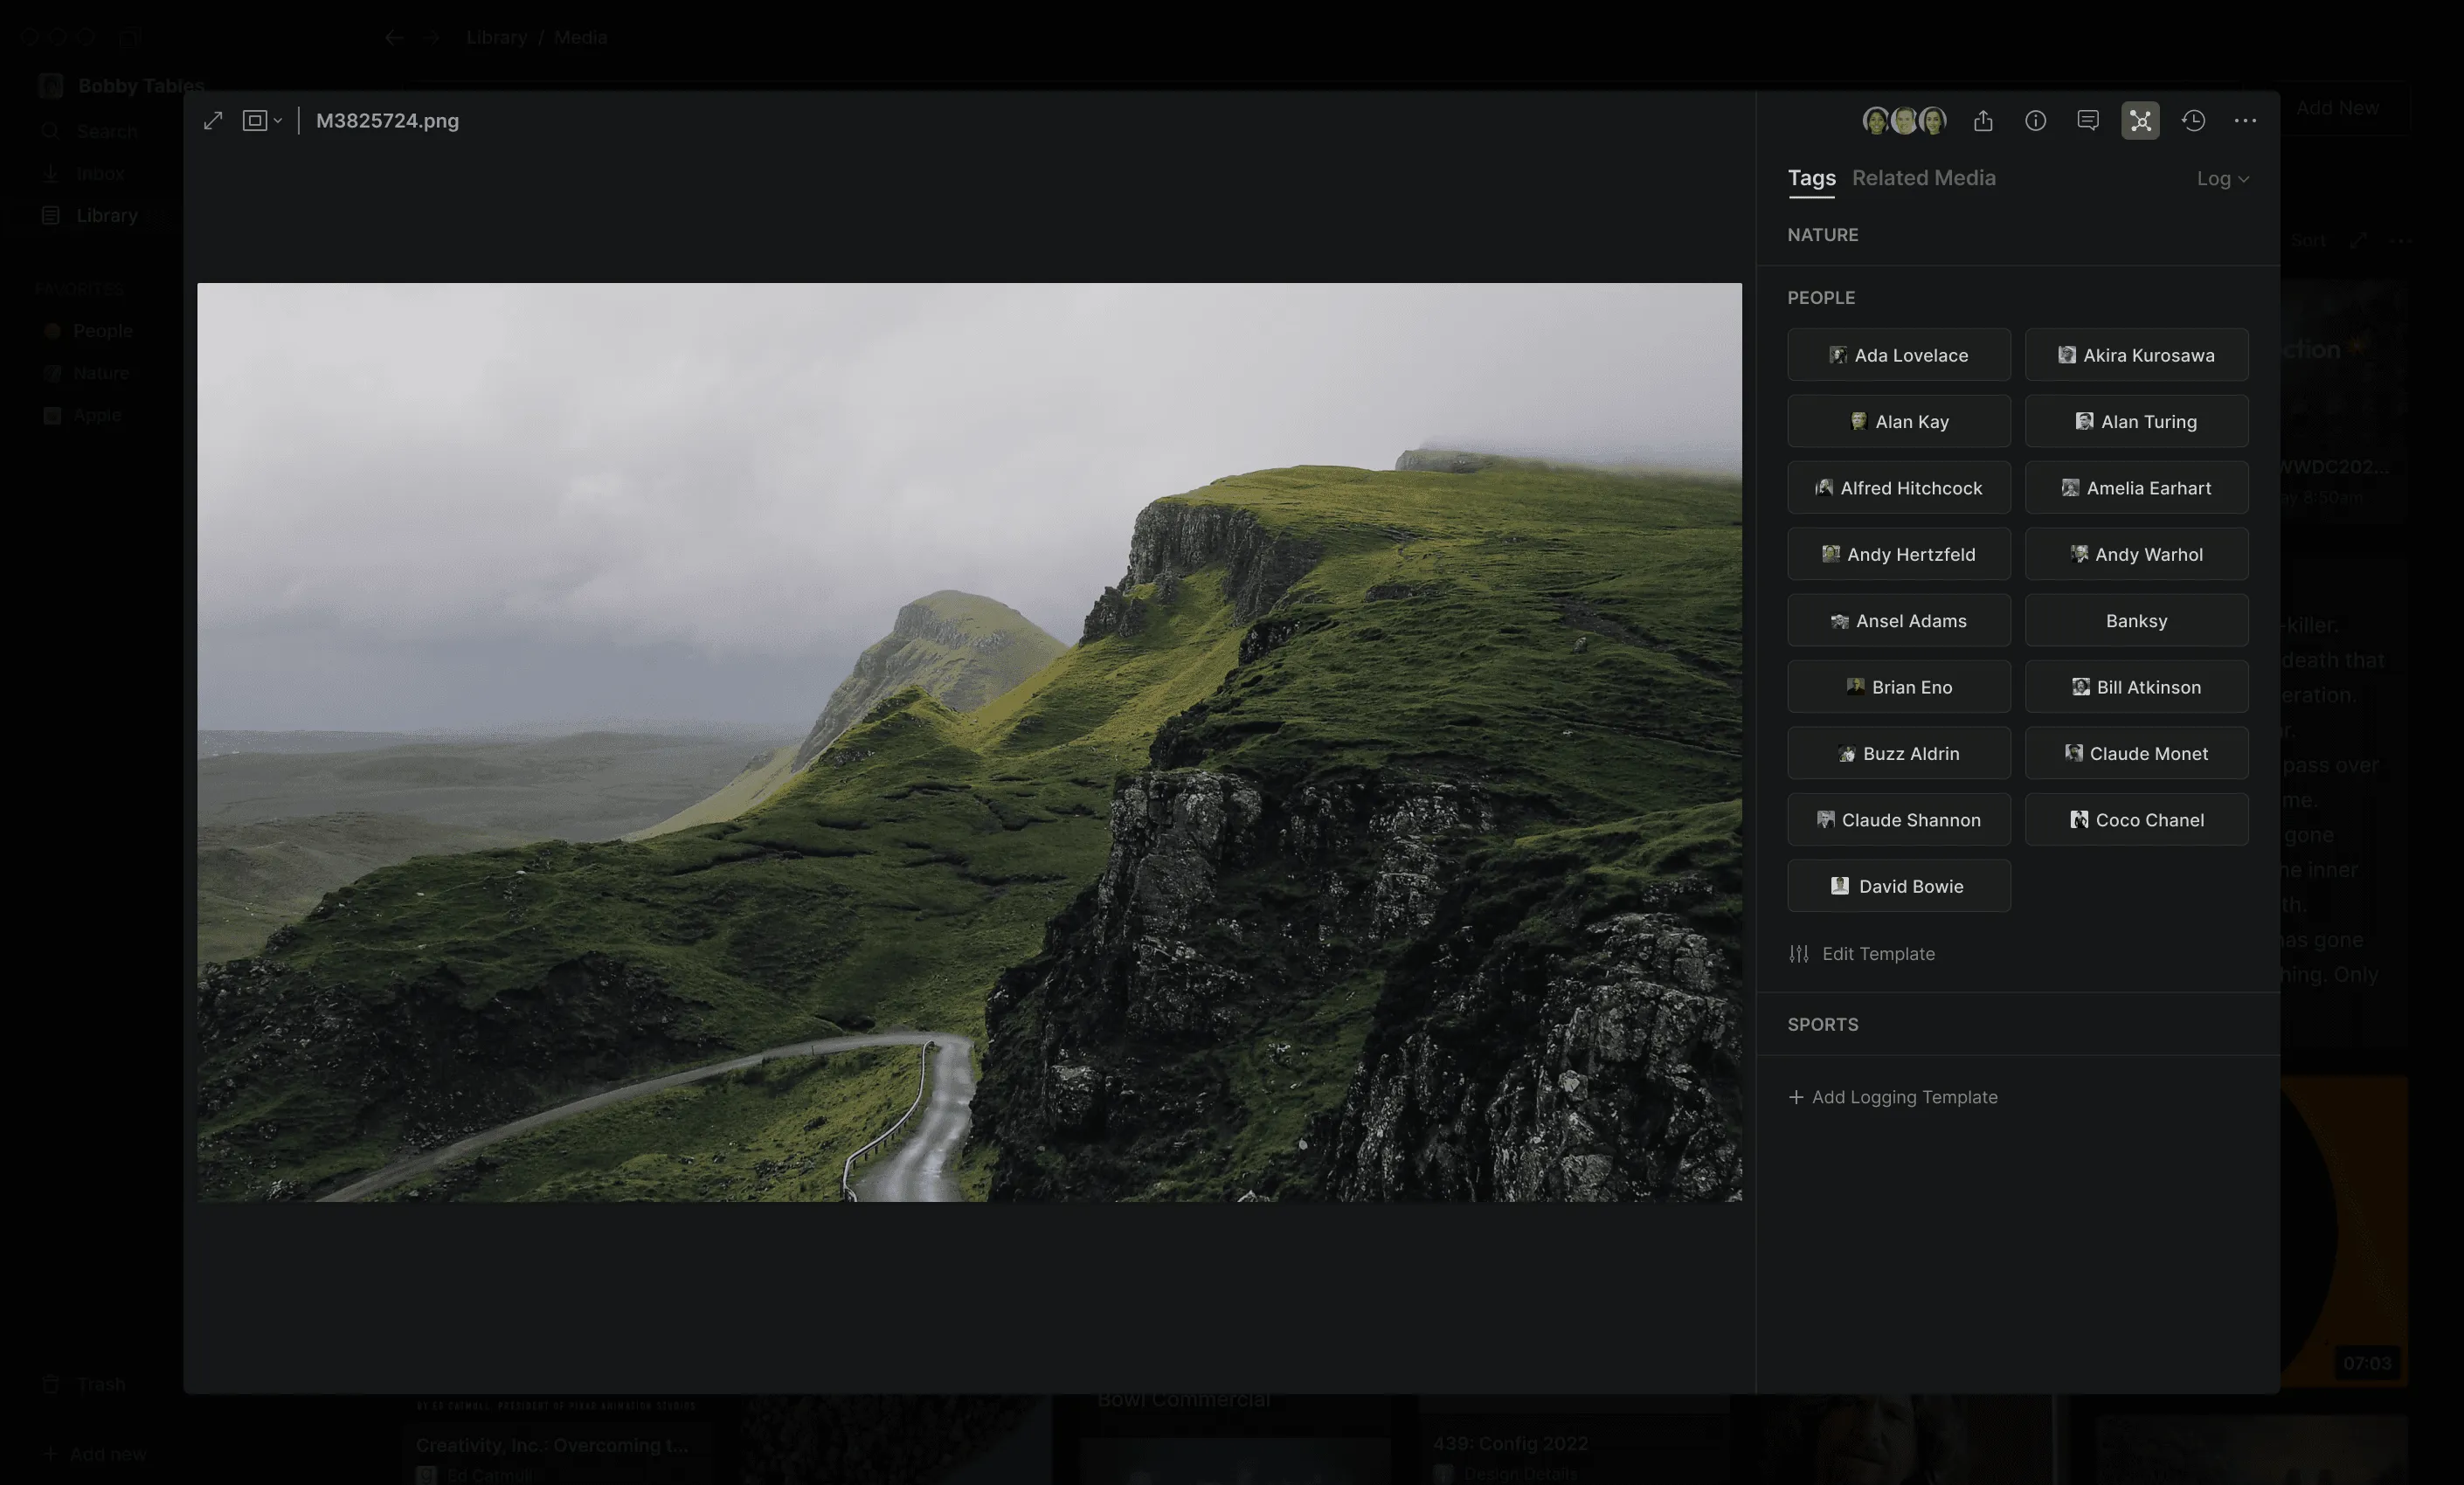The width and height of the screenshot is (2464, 1485).
Task: Apply the Brian Eno tag
Action: pyautogui.click(x=1898, y=687)
